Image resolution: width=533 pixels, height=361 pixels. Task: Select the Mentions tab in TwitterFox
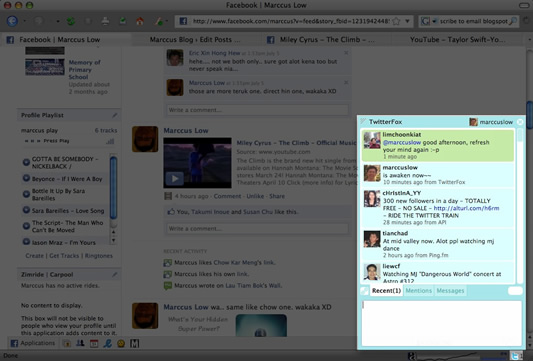(x=418, y=291)
